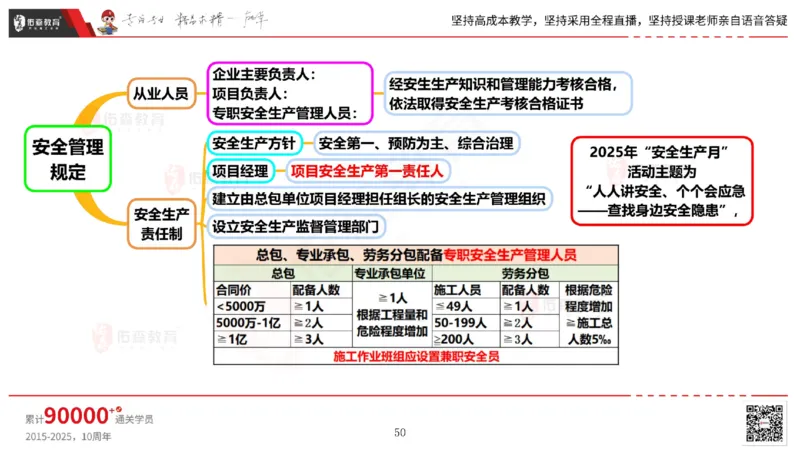The height and width of the screenshot is (450, 800).
Task: Click ≥2人 in the 5000万-1亿 row
Action: point(321,322)
